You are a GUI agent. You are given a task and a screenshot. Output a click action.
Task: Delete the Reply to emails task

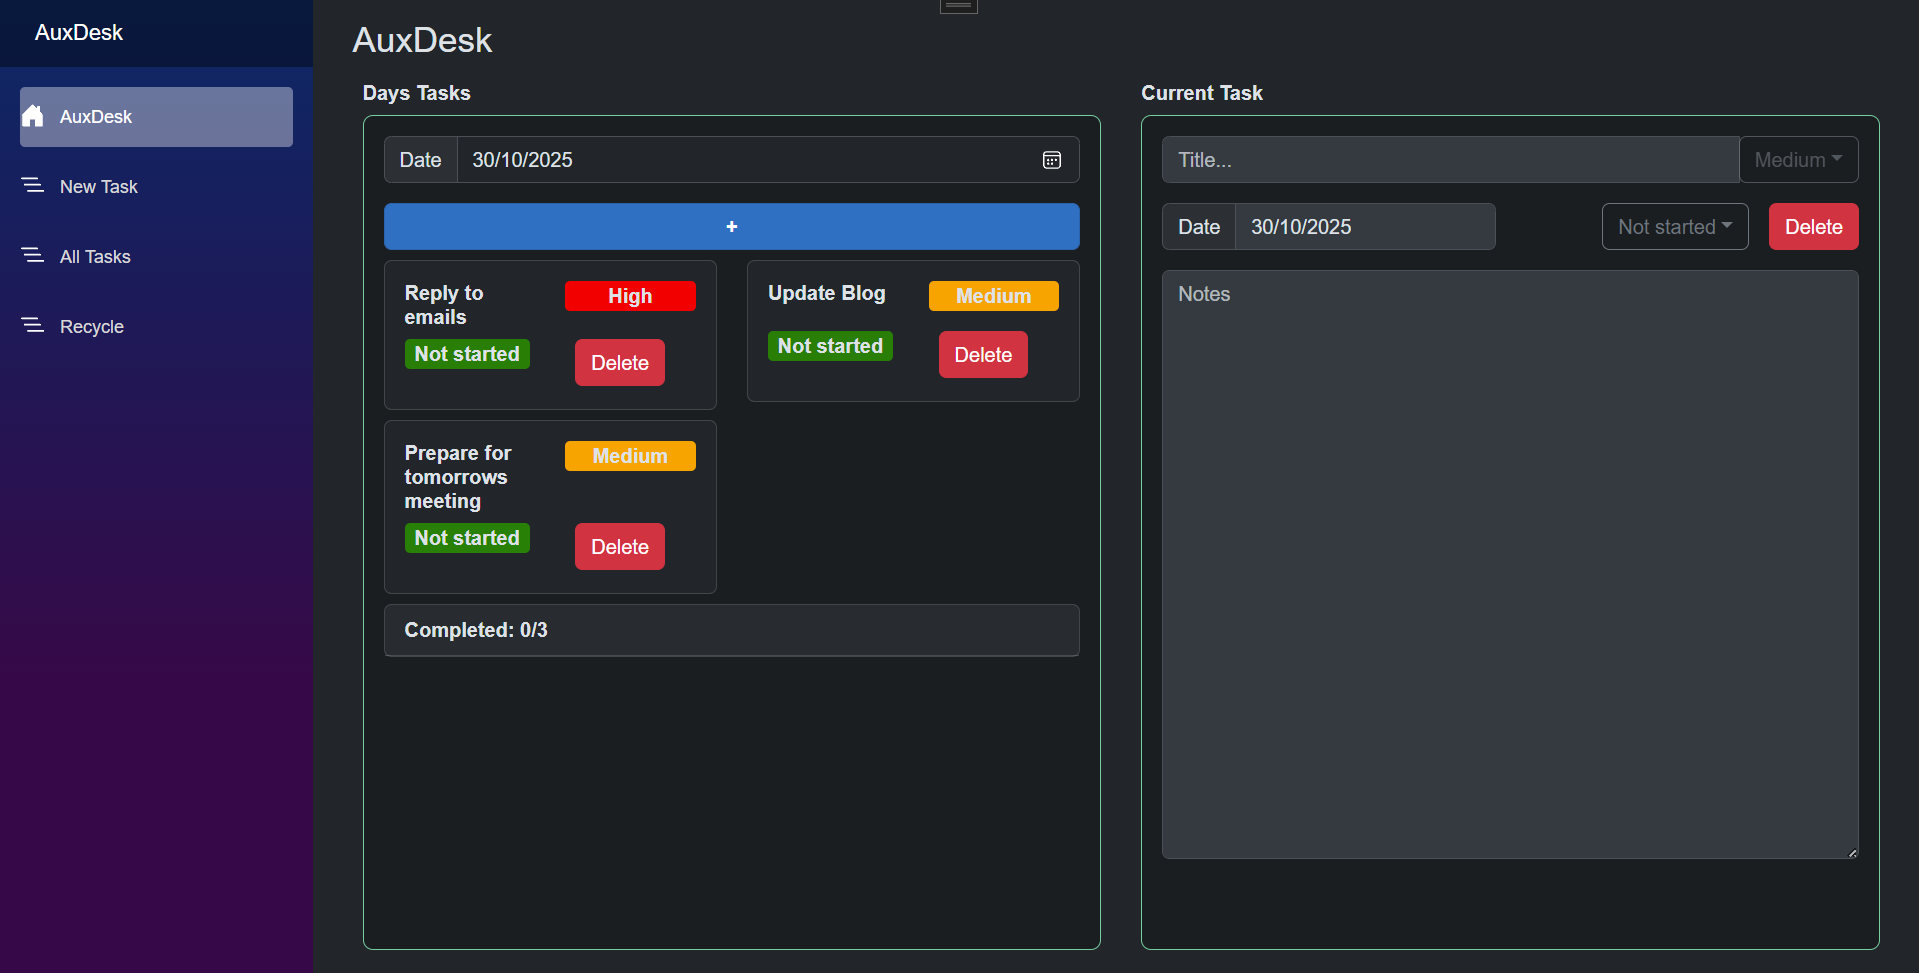click(619, 362)
